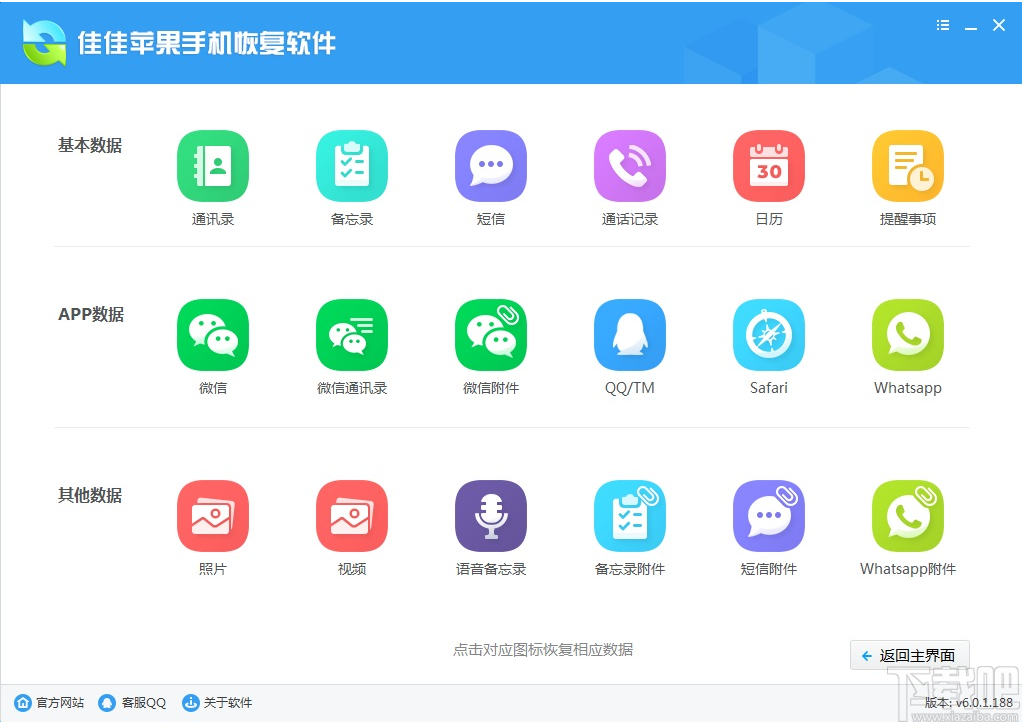Open the 提醒事项 reminders icon

click(x=908, y=166)
